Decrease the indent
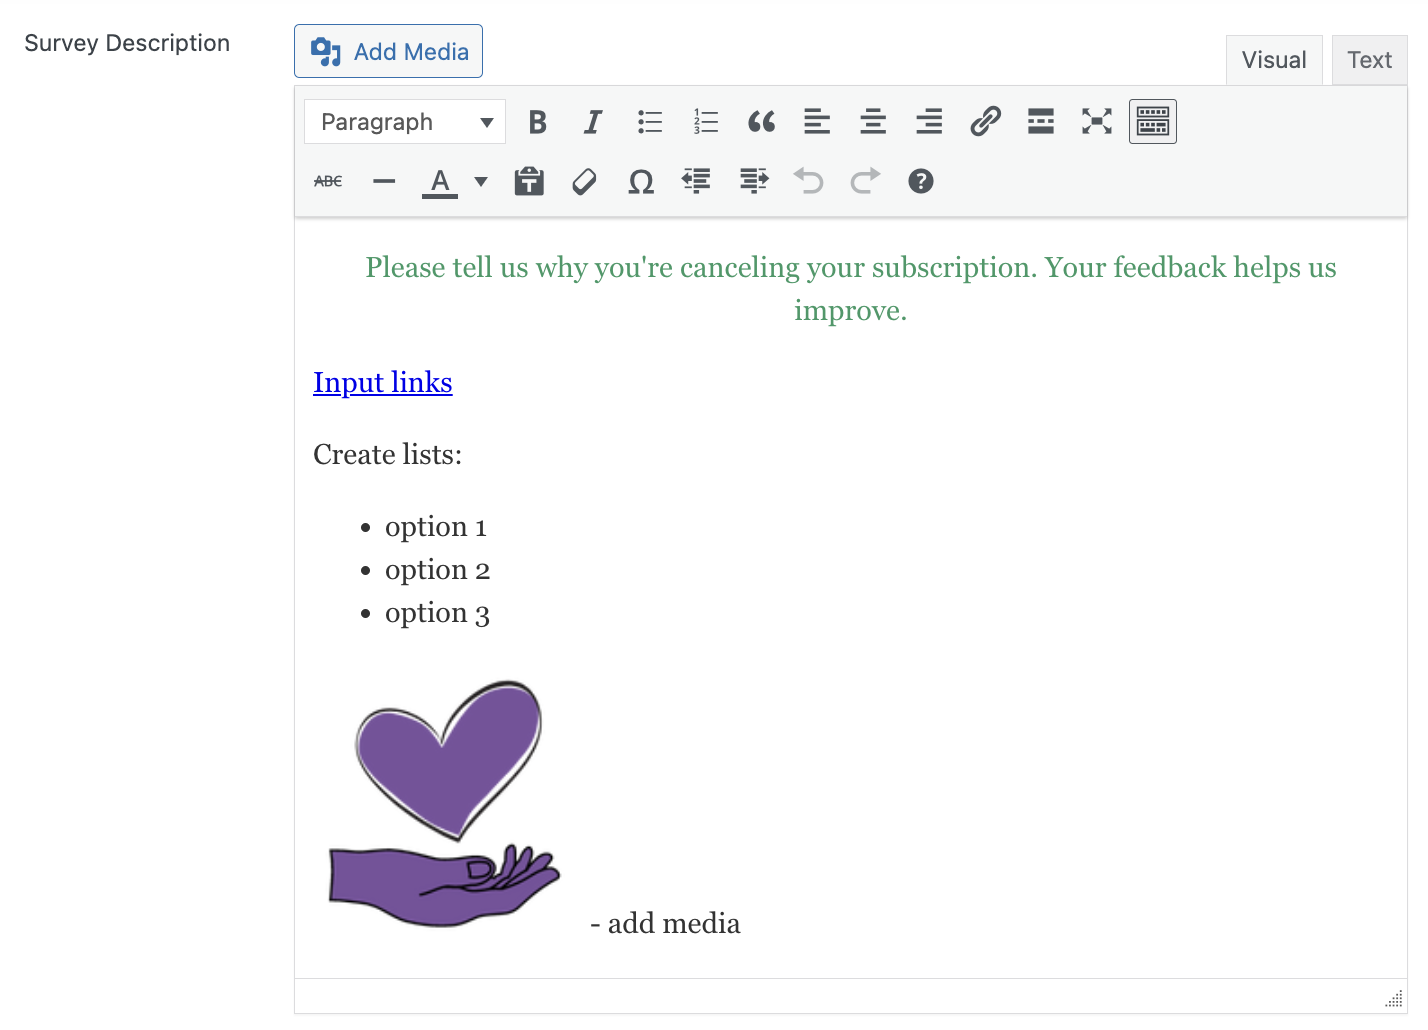This screenshot has width=1428, height=1030. click(x=697, y=181)
